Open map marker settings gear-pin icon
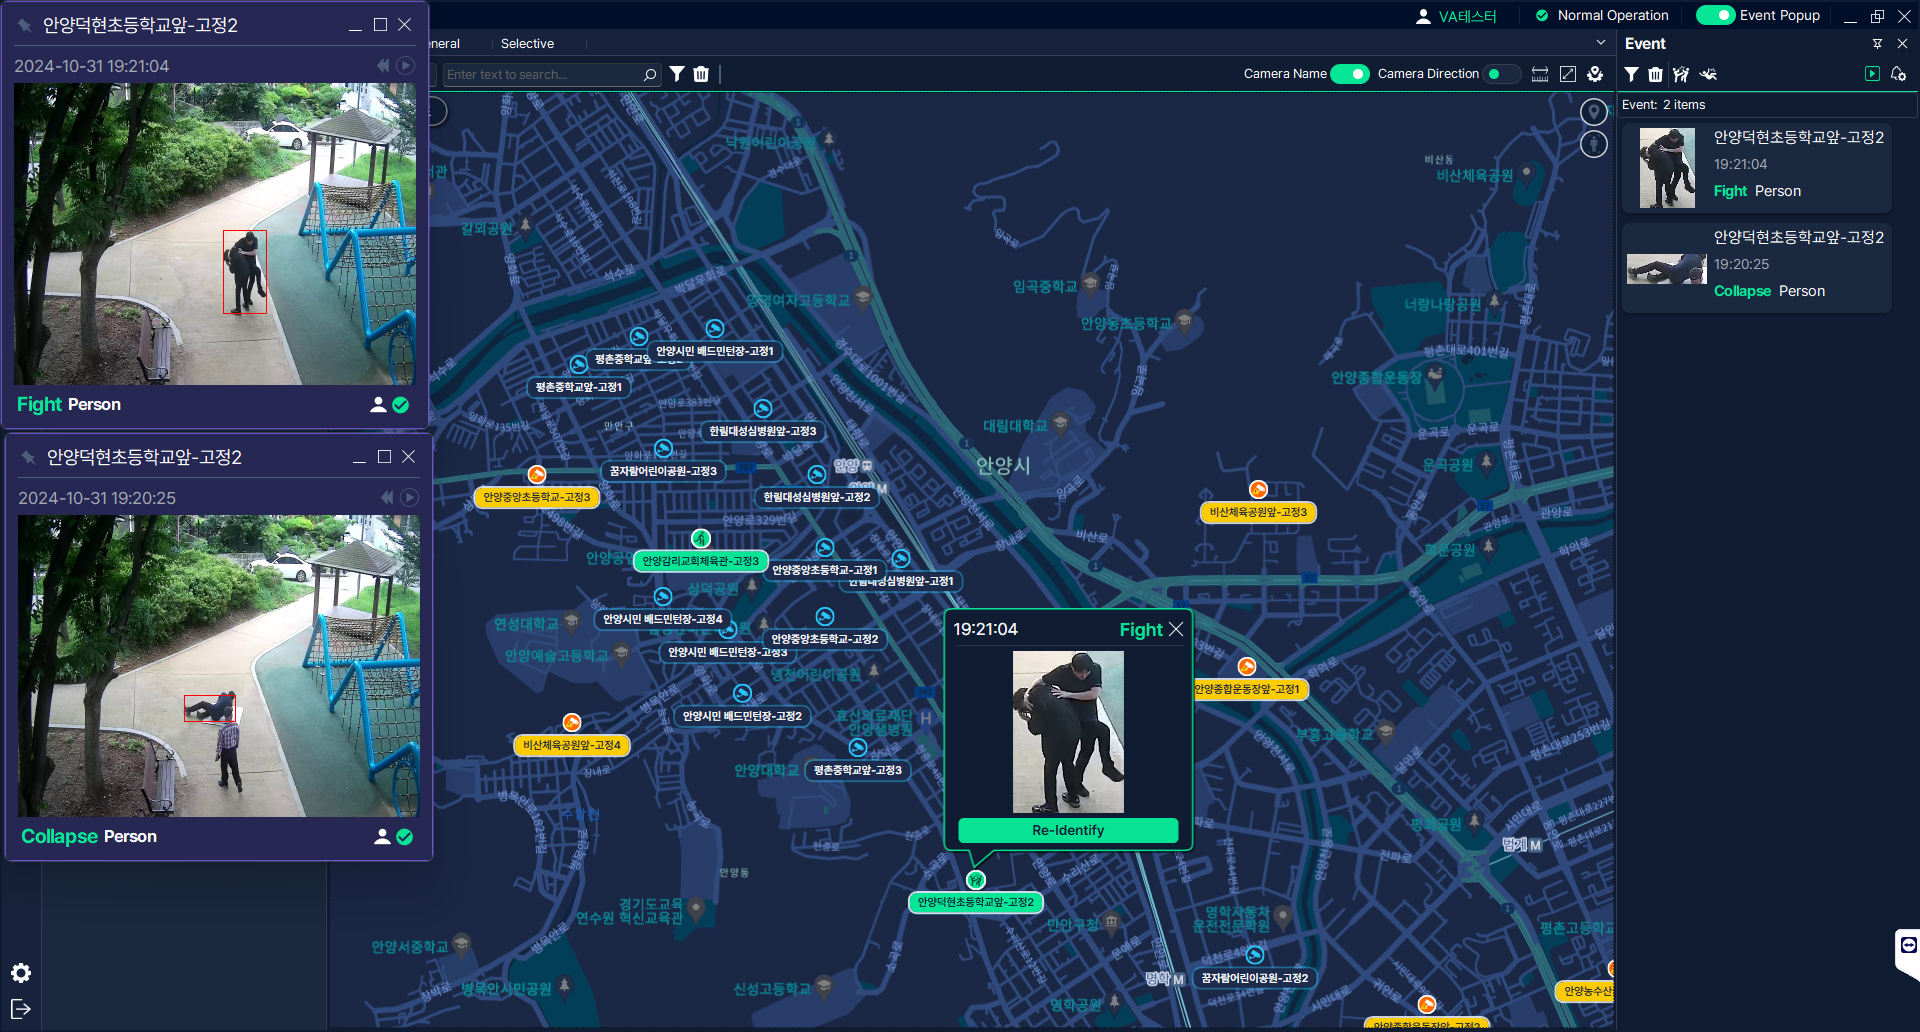Screen dimensions: 1920x1032 coord(1595,74)
